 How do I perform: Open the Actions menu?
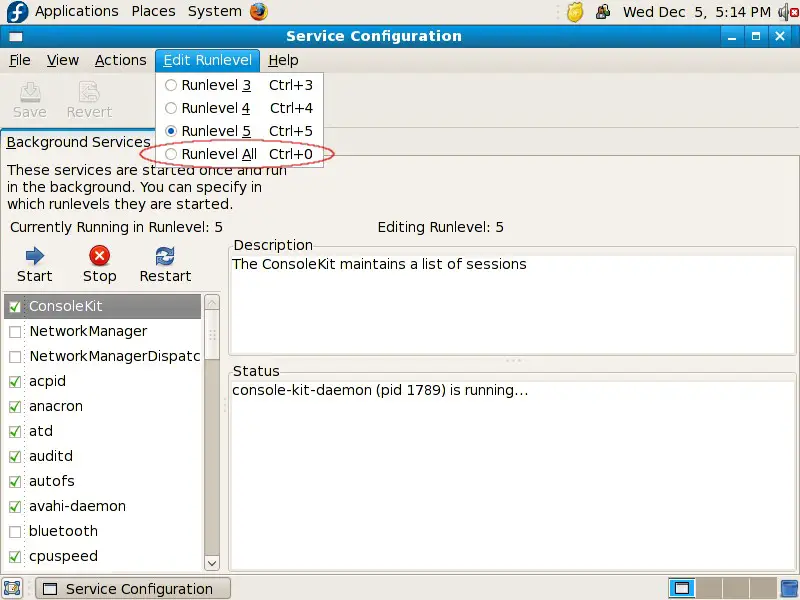(120, 60)
